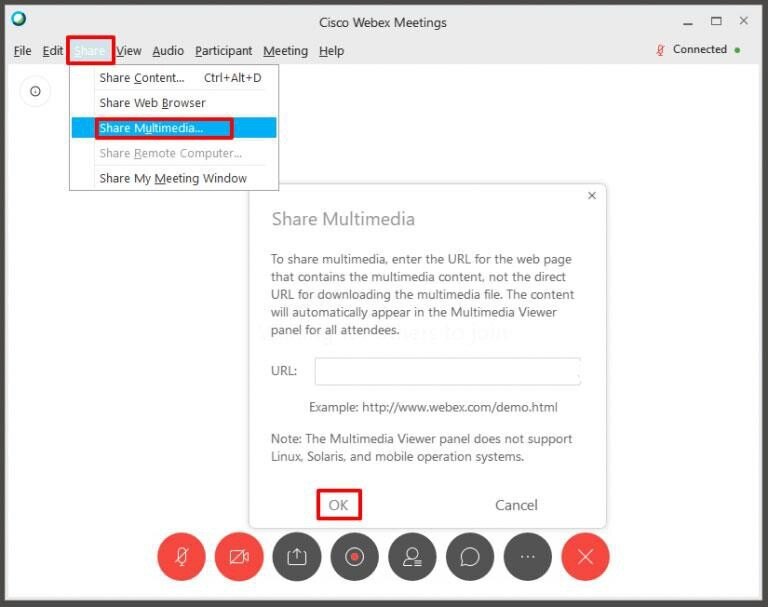Screen dimensions: 768x607
Task: Open the File menu
Action: pos(23,51)
